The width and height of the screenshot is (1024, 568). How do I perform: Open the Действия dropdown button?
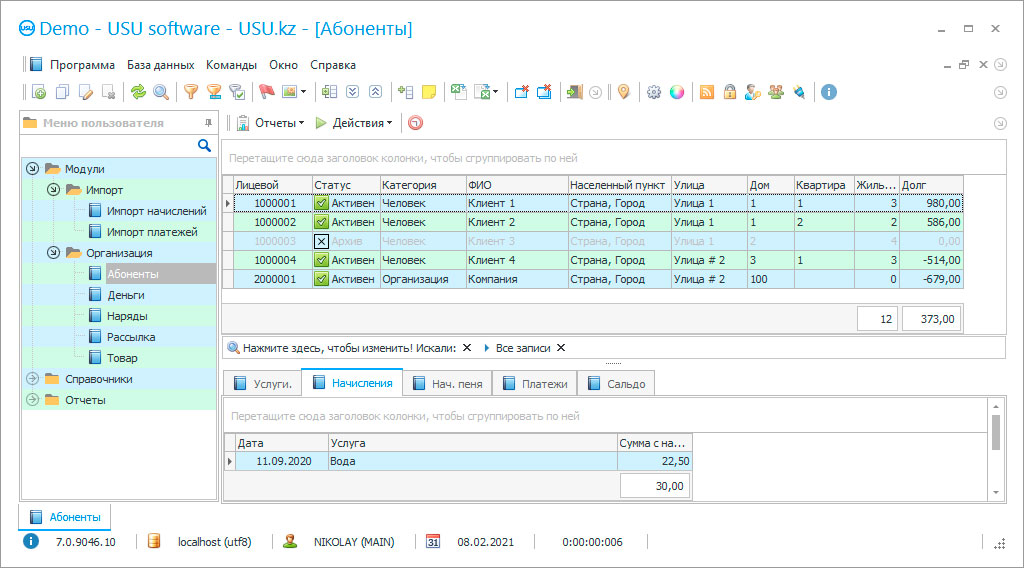[x=354, y=123]
